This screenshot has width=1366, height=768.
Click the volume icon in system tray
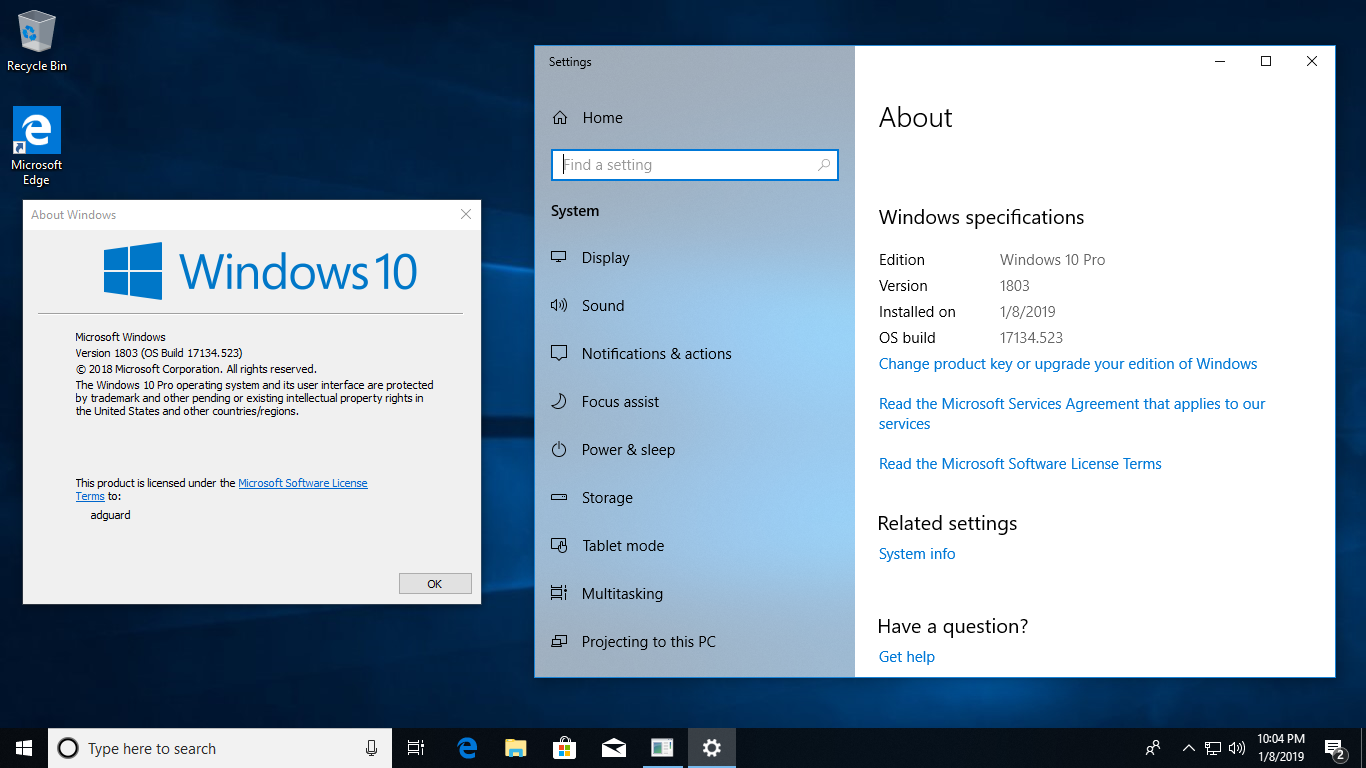[1237, 748]
